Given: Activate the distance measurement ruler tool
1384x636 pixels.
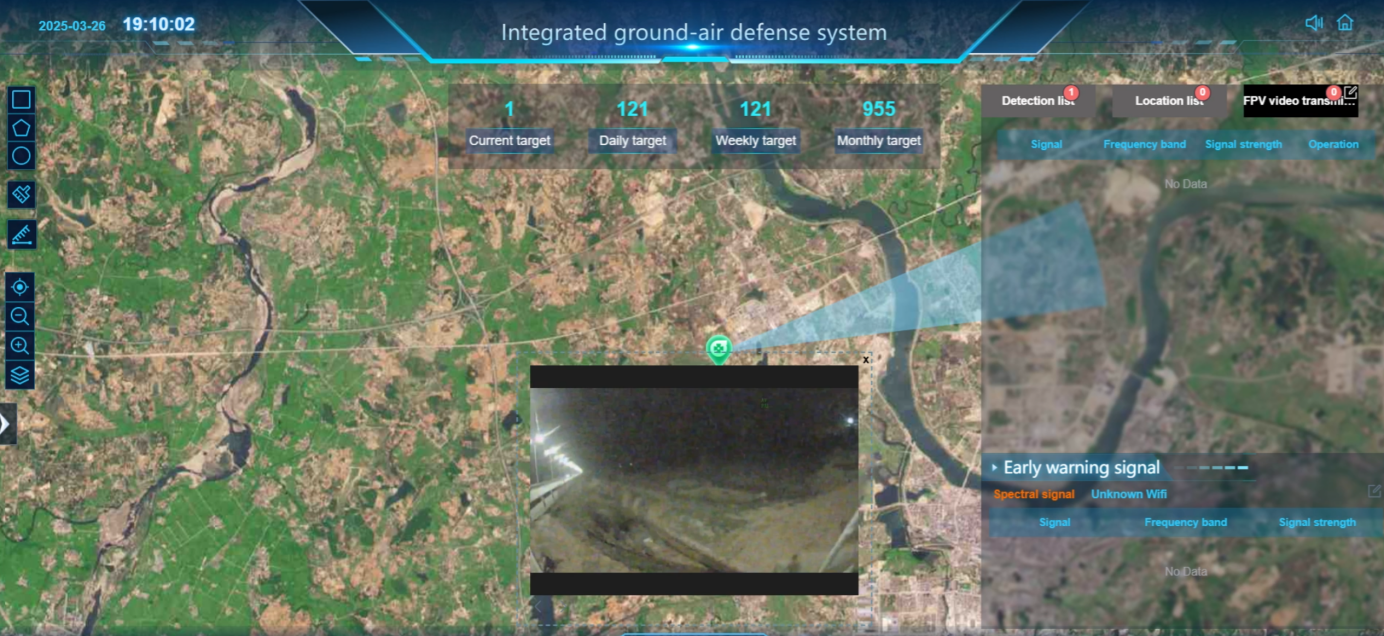Looking at the screenshot, I should click(x=21, y=235).
